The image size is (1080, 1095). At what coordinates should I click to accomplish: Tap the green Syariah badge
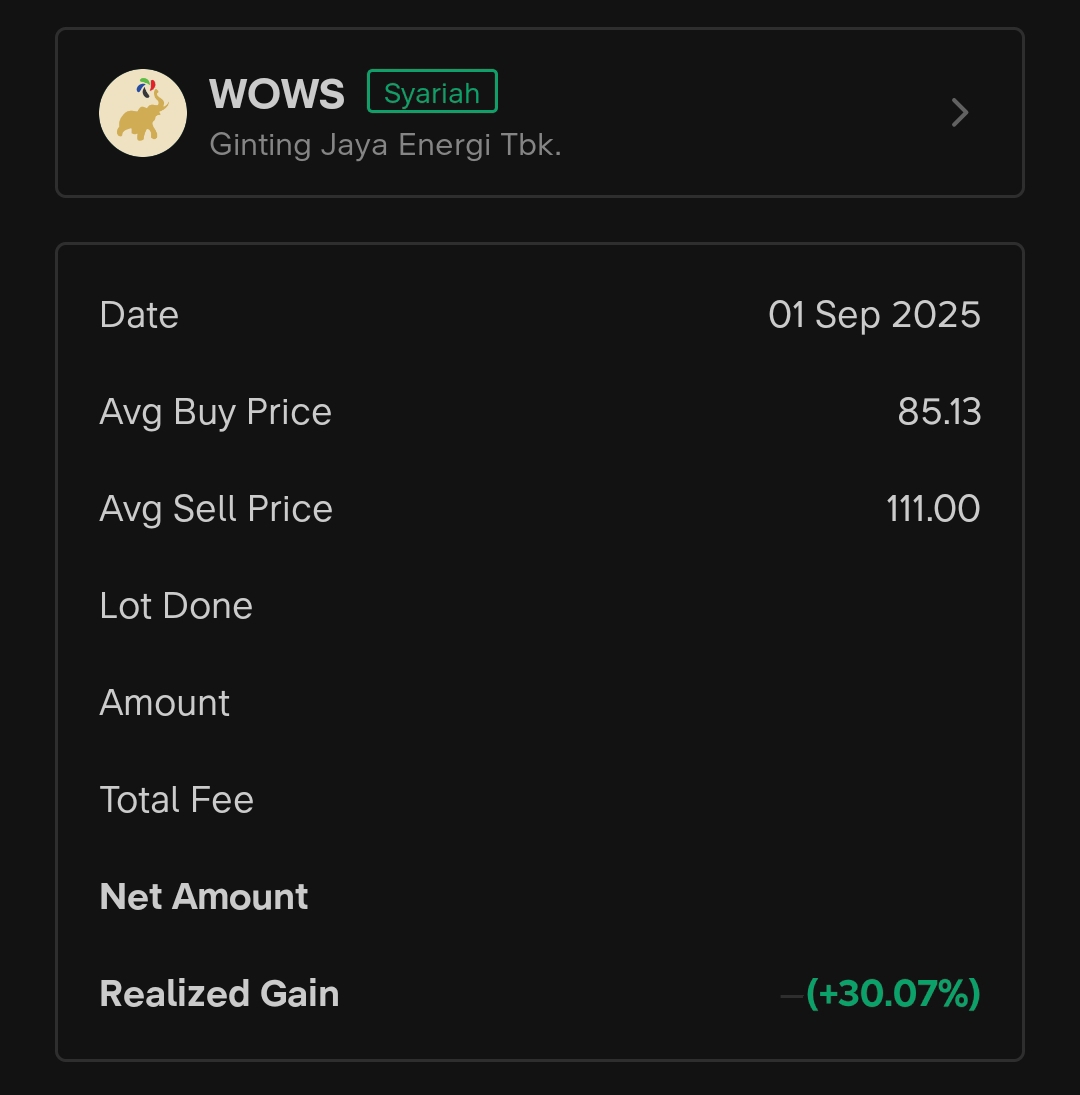pos(432,92)
